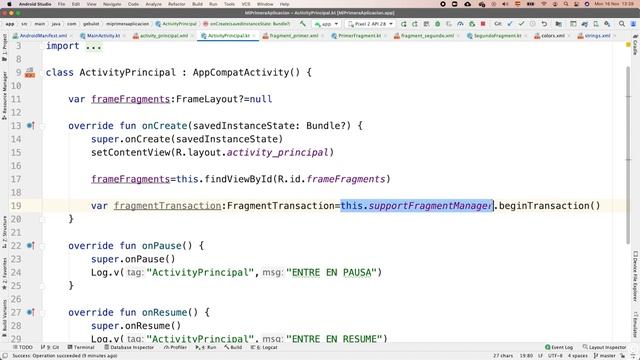Viewport: 640px width, 360px height.
Task: Collapse the onResume function fold marker
Action: (42, 312)
